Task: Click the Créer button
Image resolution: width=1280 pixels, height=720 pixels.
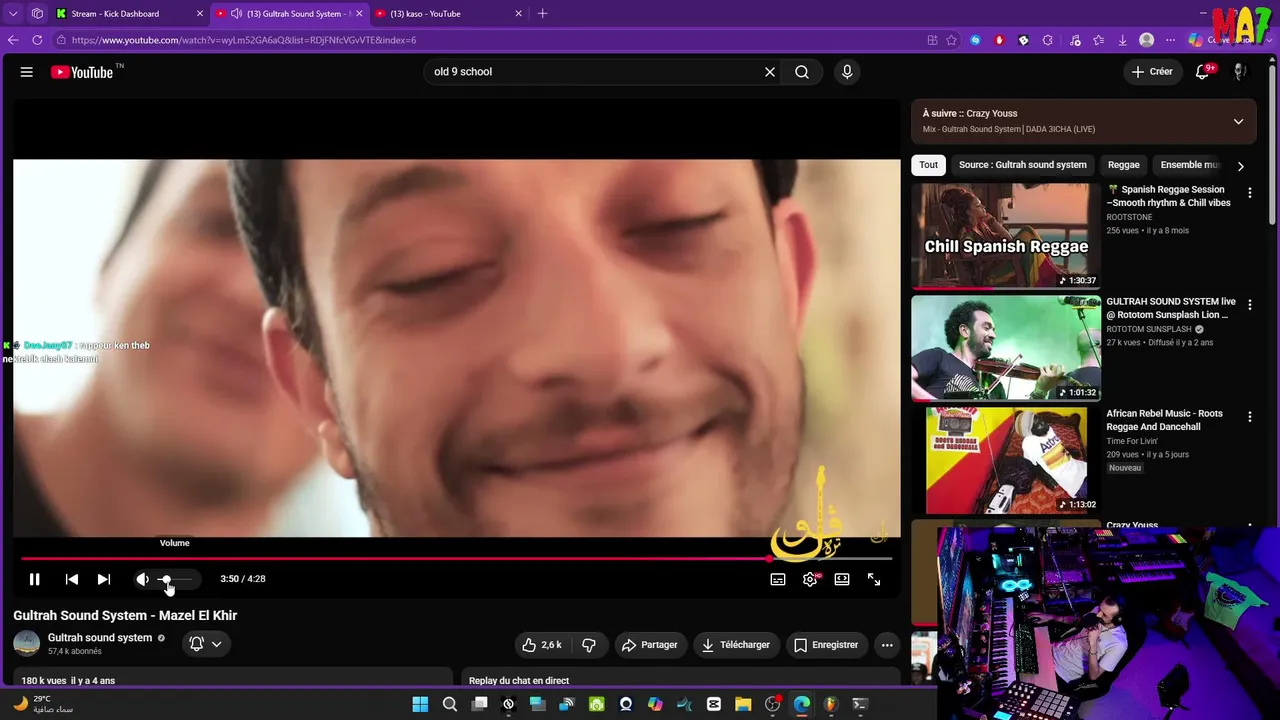Action: click(x=1152, y=72)
